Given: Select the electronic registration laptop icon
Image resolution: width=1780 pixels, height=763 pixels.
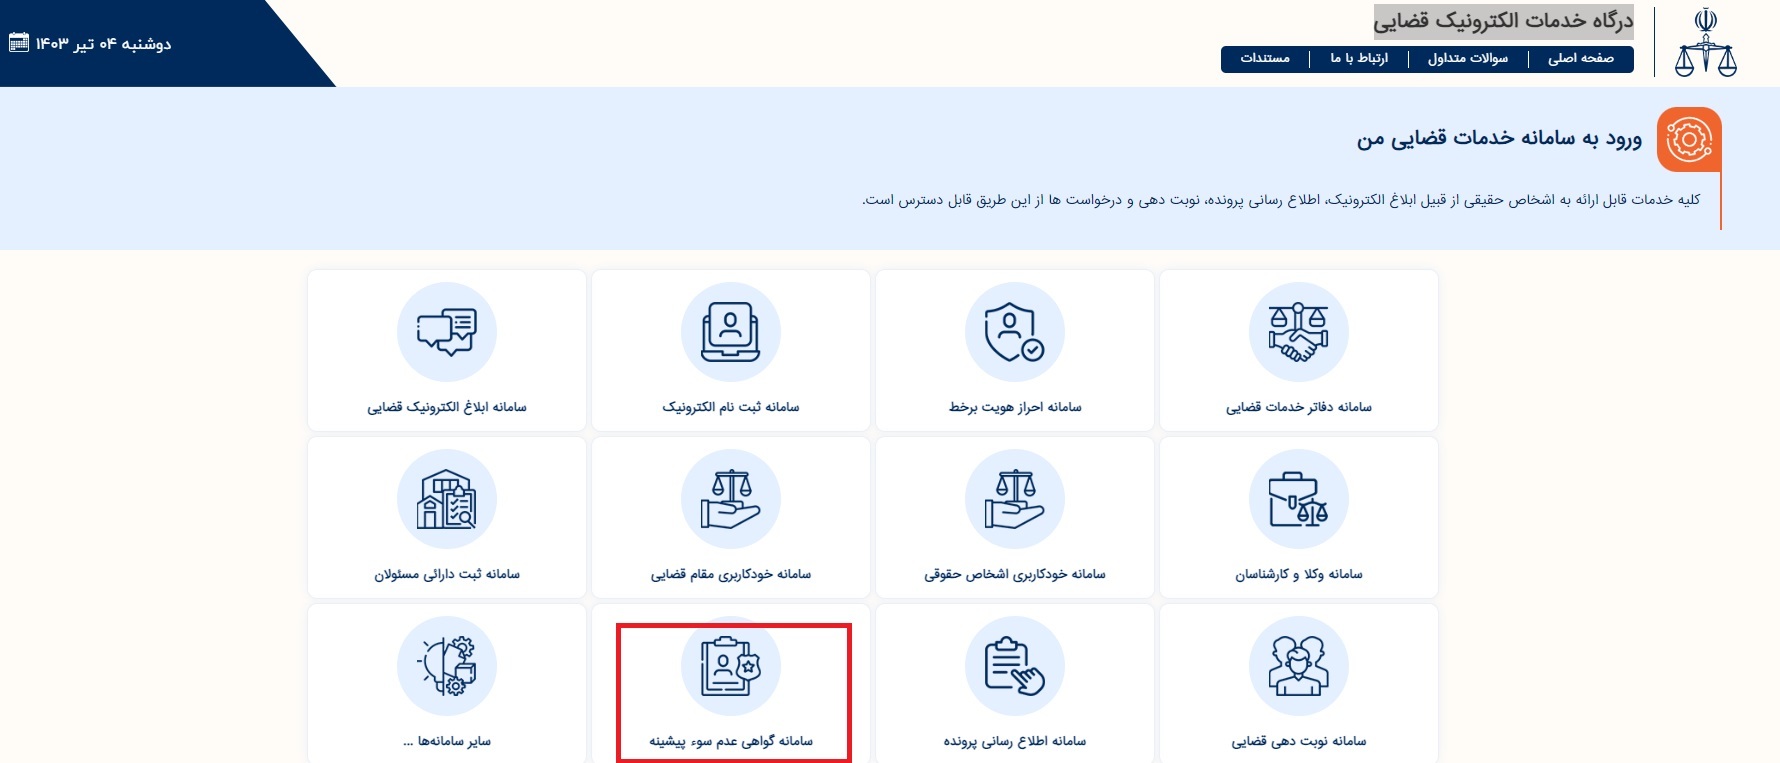Looking at the screenshot, I should [x=730, y=332].
